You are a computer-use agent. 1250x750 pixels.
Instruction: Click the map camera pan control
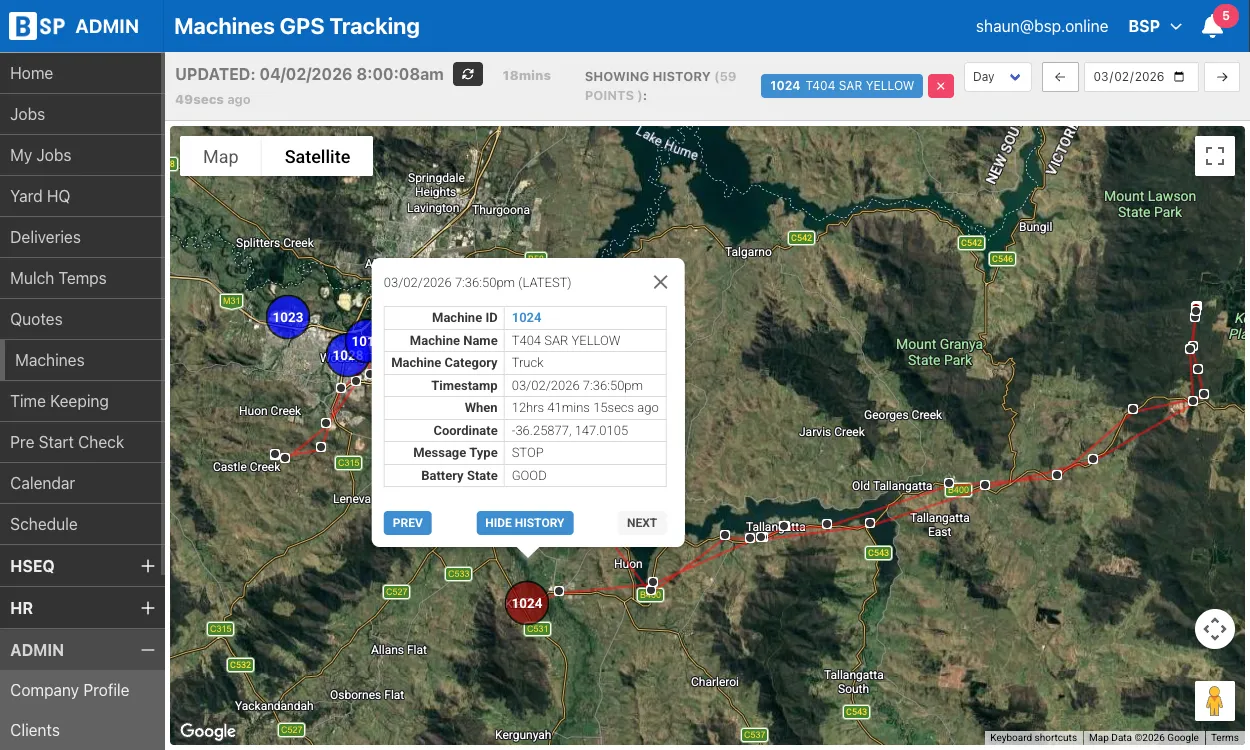[x=1215, y=629]
